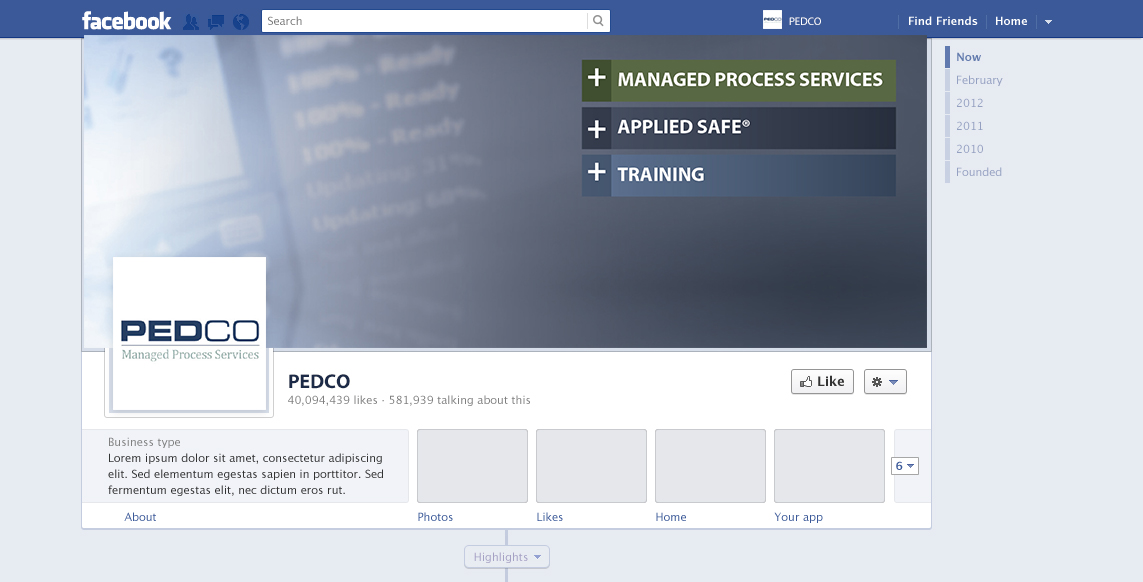Image resolution: width=1143 pixels, height=582 pixels.
Task: Open the Your app thumbnail box
Action: click(829, 466)
